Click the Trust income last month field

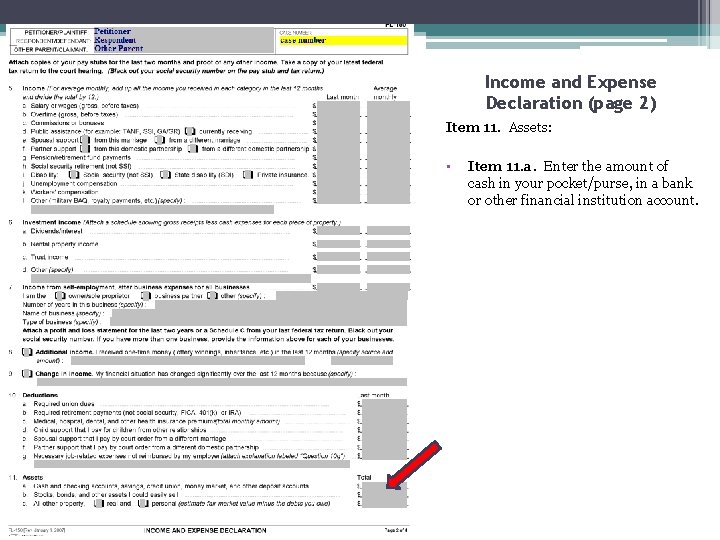tap(339, 257)
